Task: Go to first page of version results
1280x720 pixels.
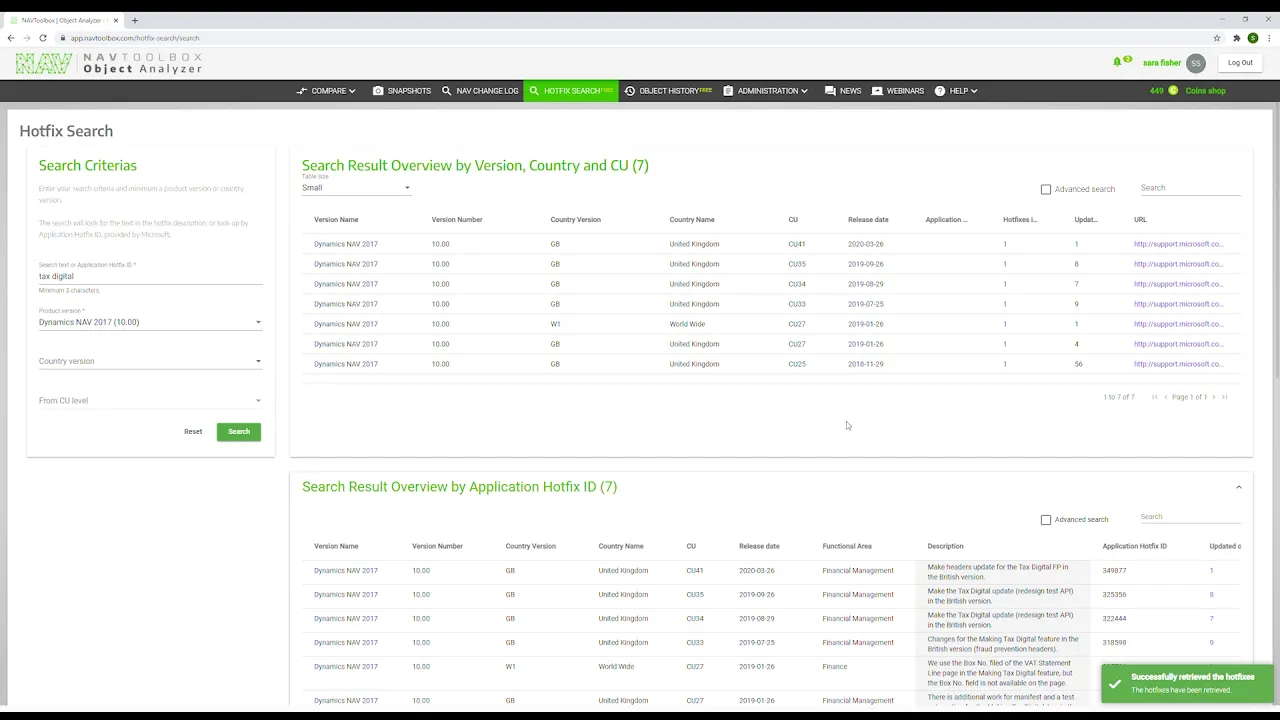Action: [x=1155, y=397]
